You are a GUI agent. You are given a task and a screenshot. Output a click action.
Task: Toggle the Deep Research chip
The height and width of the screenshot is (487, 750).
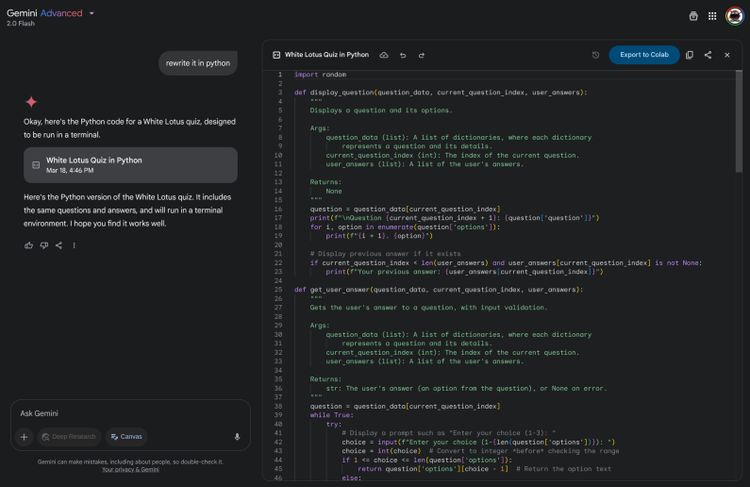click(x=69, y=437)
